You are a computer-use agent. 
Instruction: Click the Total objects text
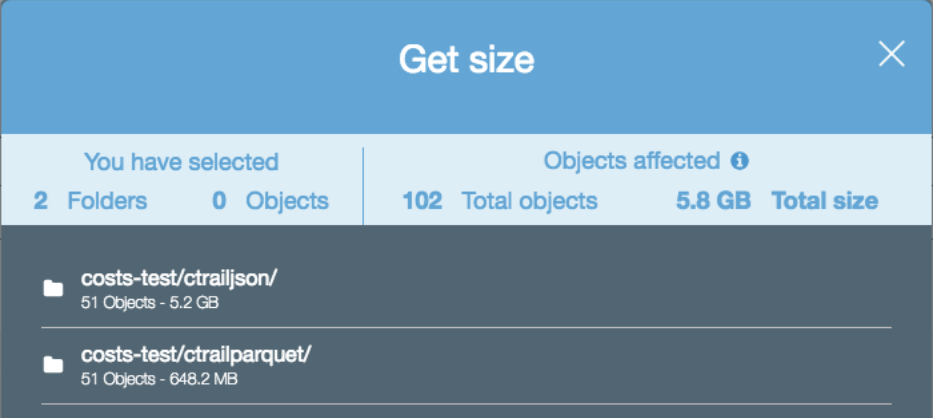click(x=530, y=201)
